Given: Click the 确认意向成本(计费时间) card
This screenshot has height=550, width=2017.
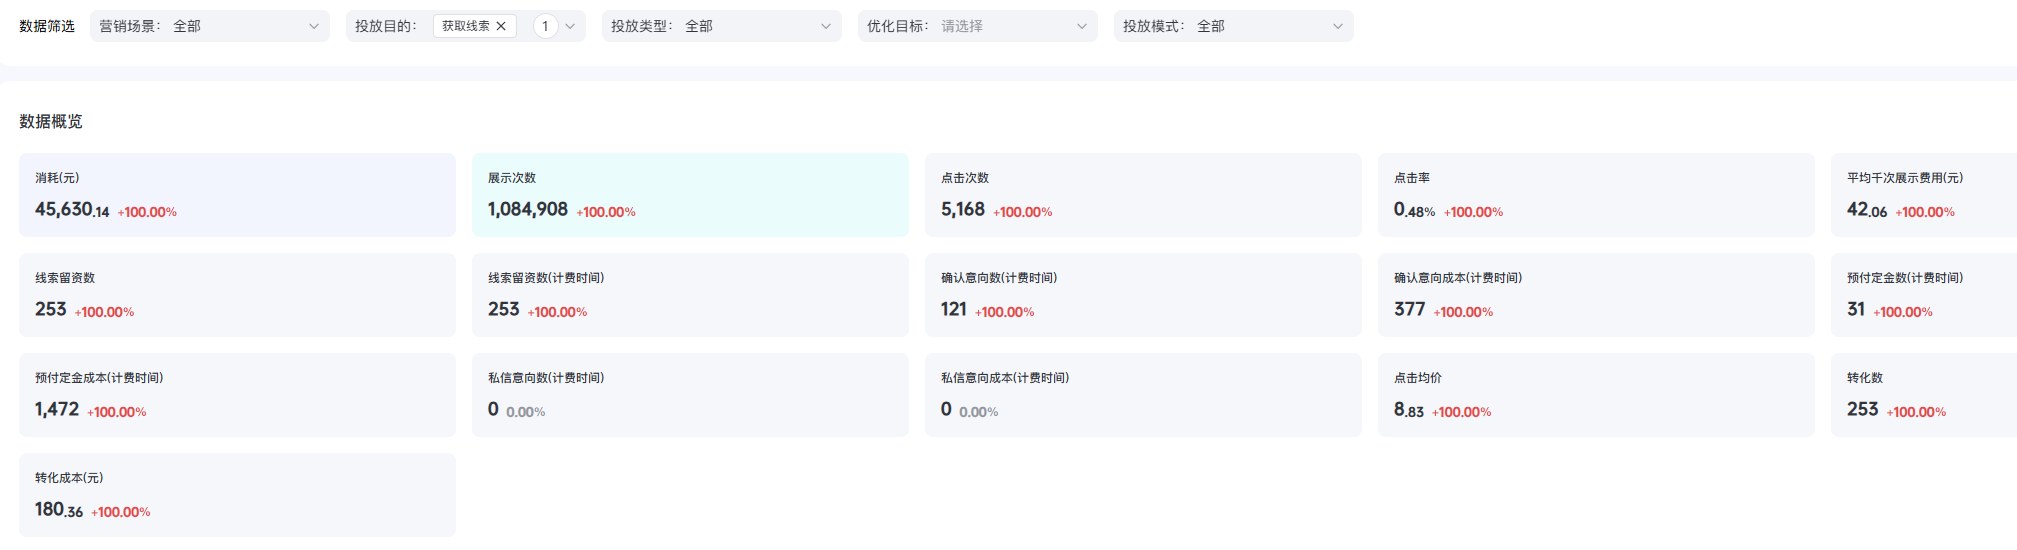Looking at the screenshot, I should (1596, 295).
